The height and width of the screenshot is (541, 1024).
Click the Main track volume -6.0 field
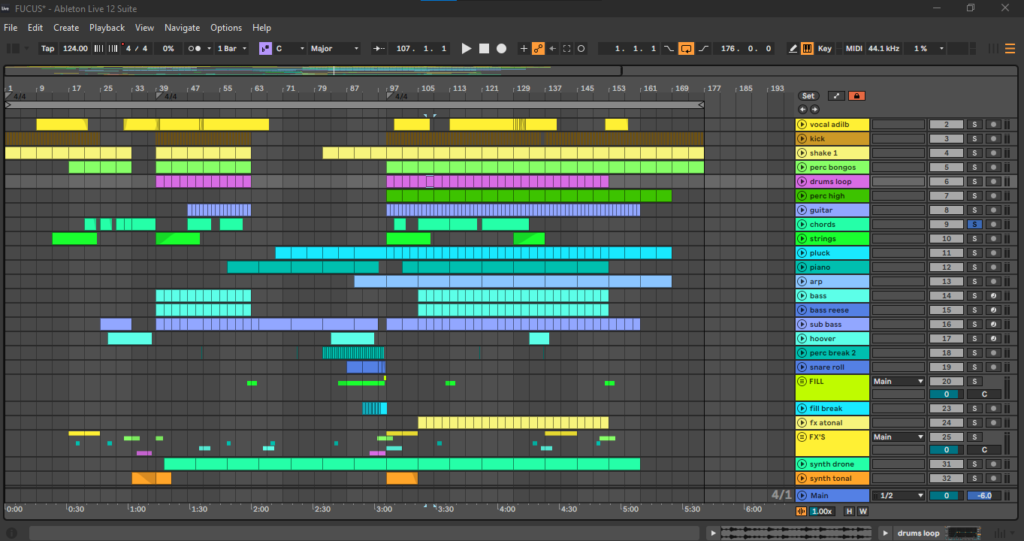pyautogui.click(x=984, y=496)
